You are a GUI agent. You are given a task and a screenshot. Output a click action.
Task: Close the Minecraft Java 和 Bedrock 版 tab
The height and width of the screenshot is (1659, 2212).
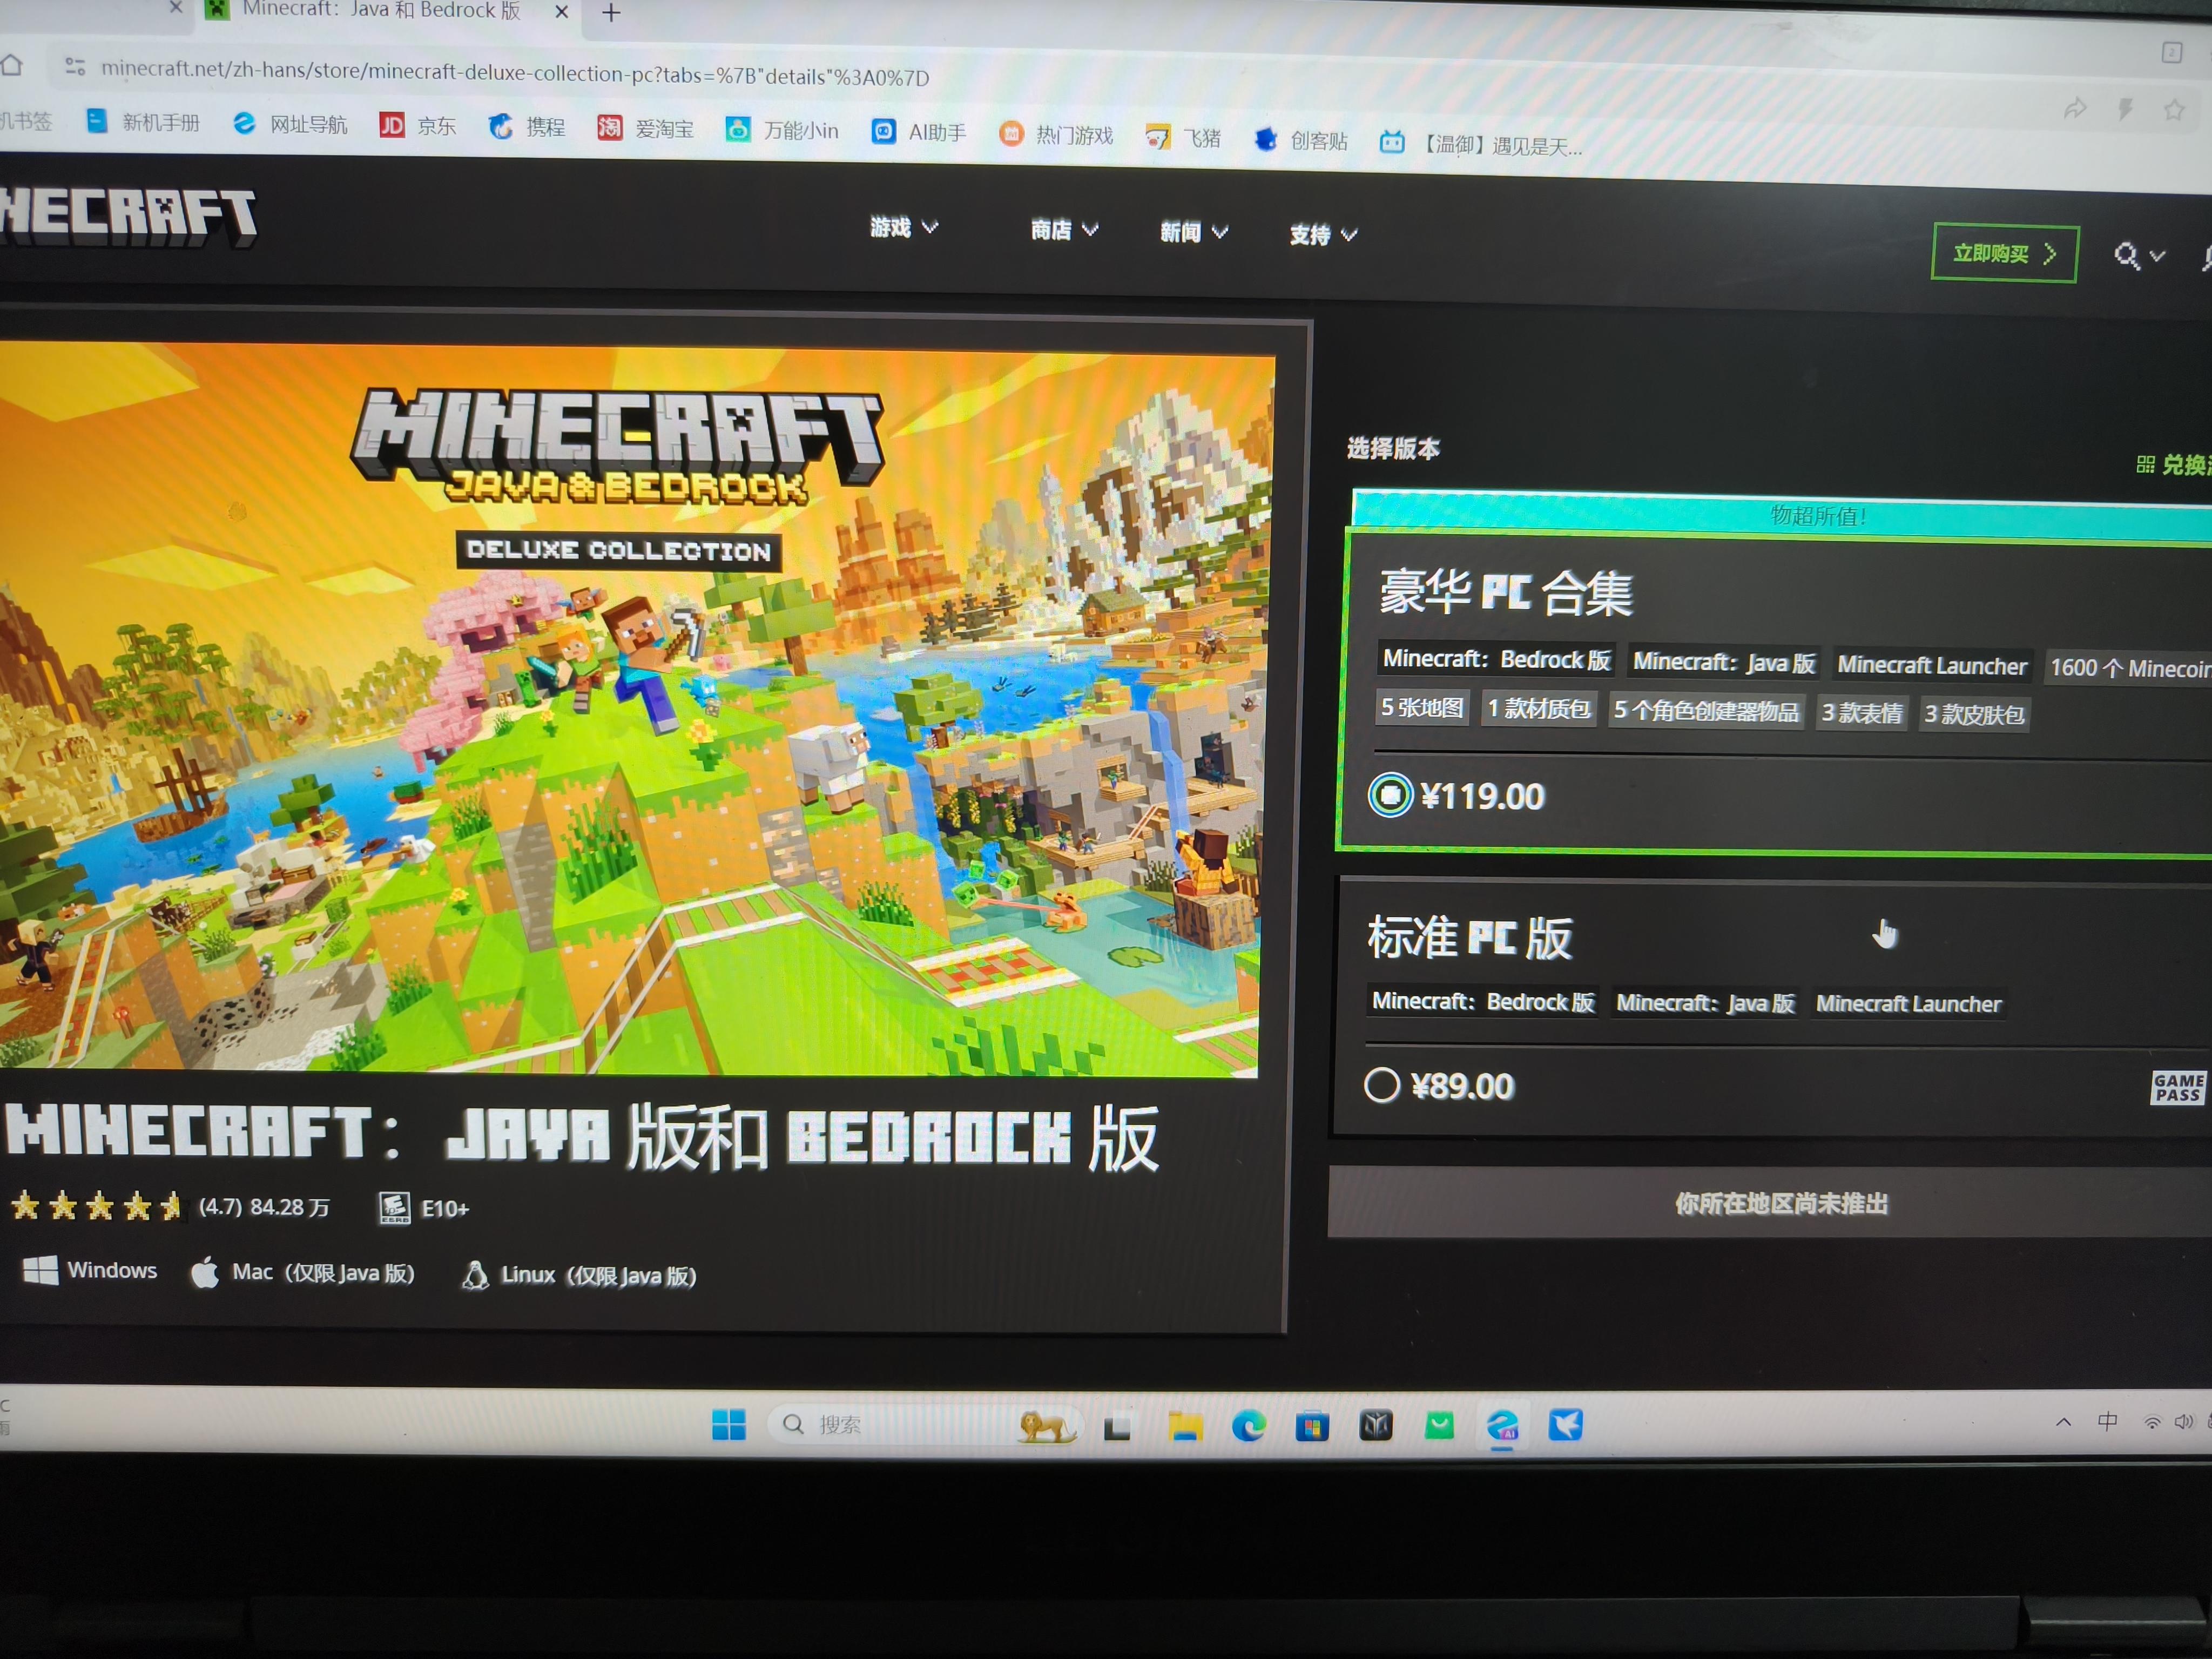click(562, 12)
